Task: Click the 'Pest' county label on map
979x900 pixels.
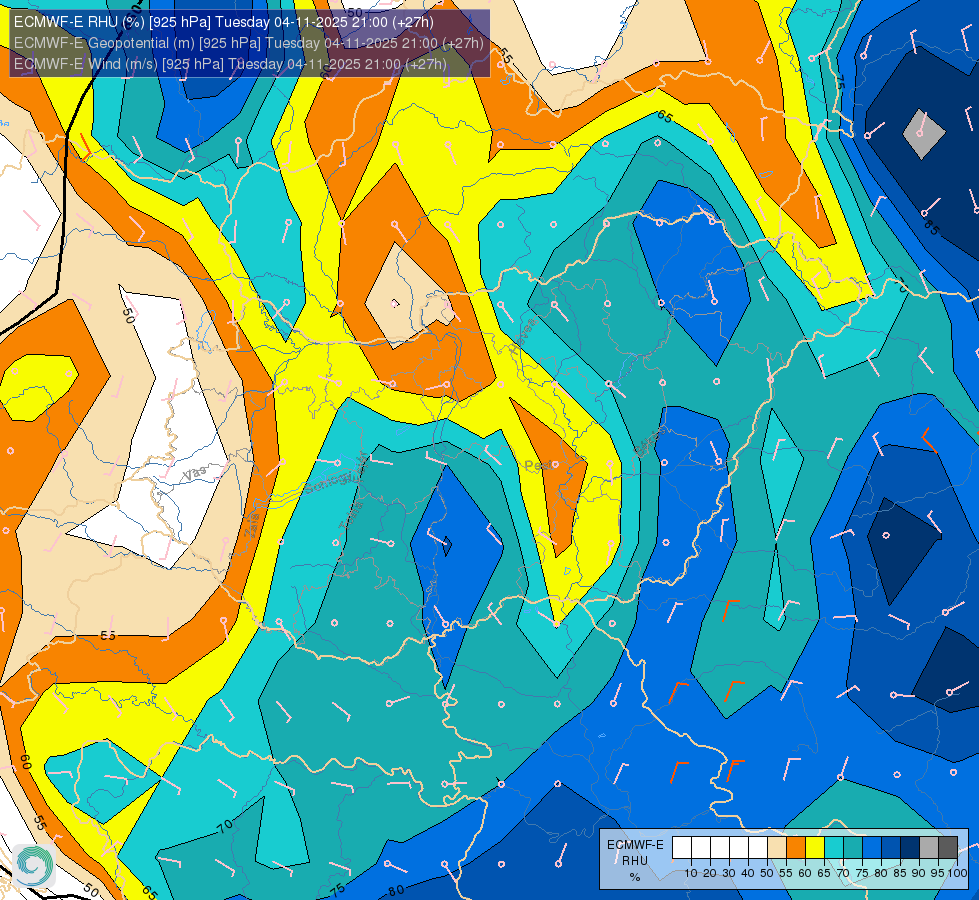Action: tap(538, 465)
